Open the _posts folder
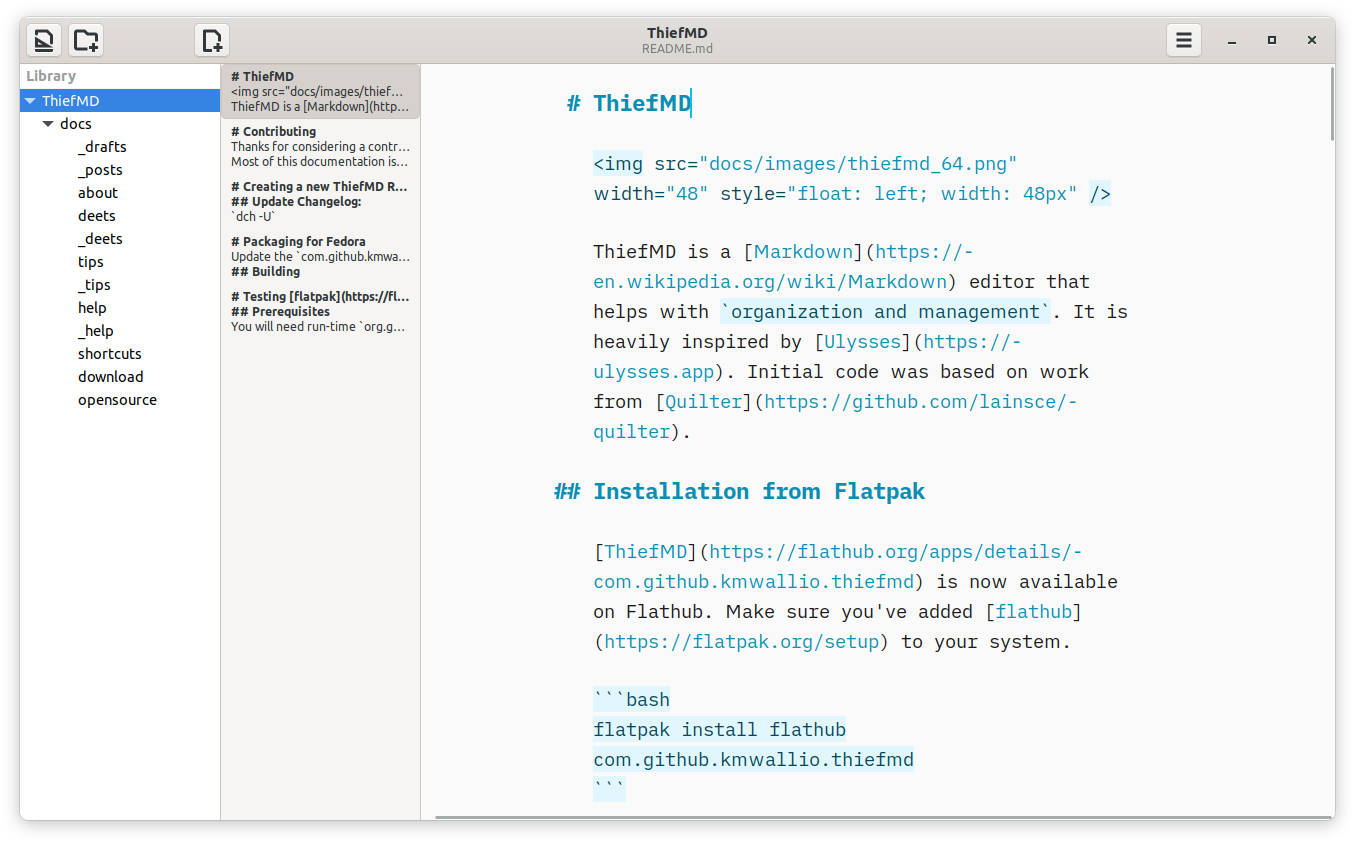Screen dimensions: 1355x843 click(100, 170)
